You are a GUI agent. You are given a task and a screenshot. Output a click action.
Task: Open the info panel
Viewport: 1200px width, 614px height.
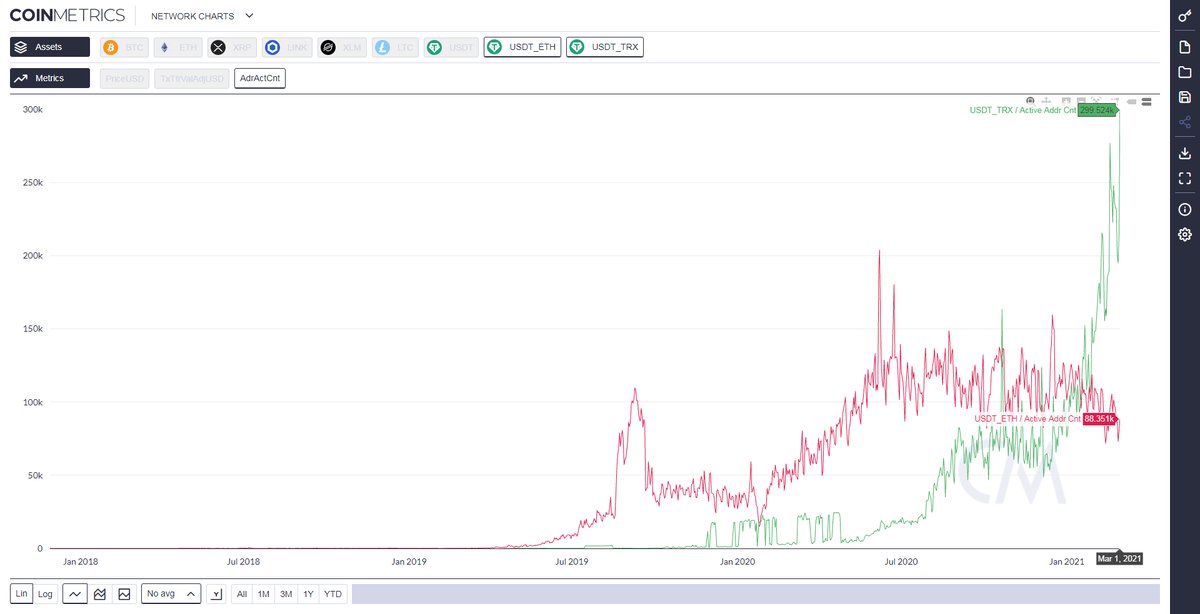pos(1185,209)
